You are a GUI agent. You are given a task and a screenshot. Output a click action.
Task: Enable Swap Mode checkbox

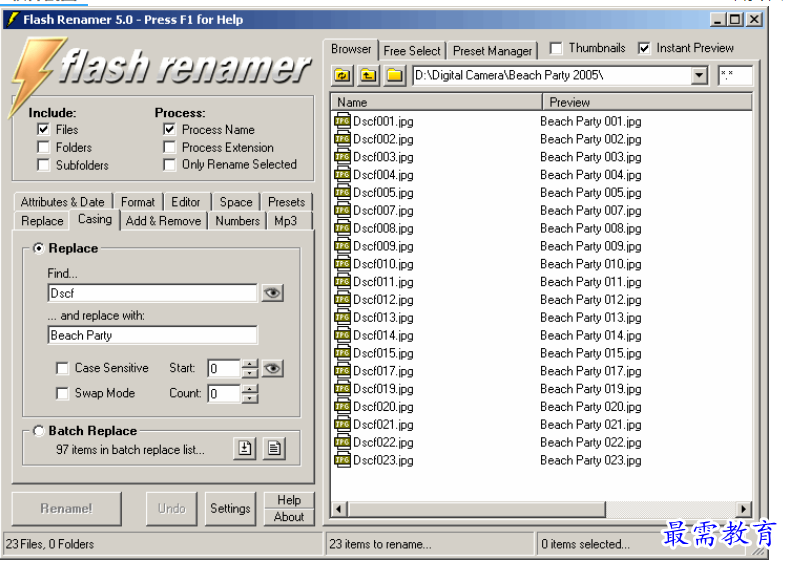click(x=63, y=393)
